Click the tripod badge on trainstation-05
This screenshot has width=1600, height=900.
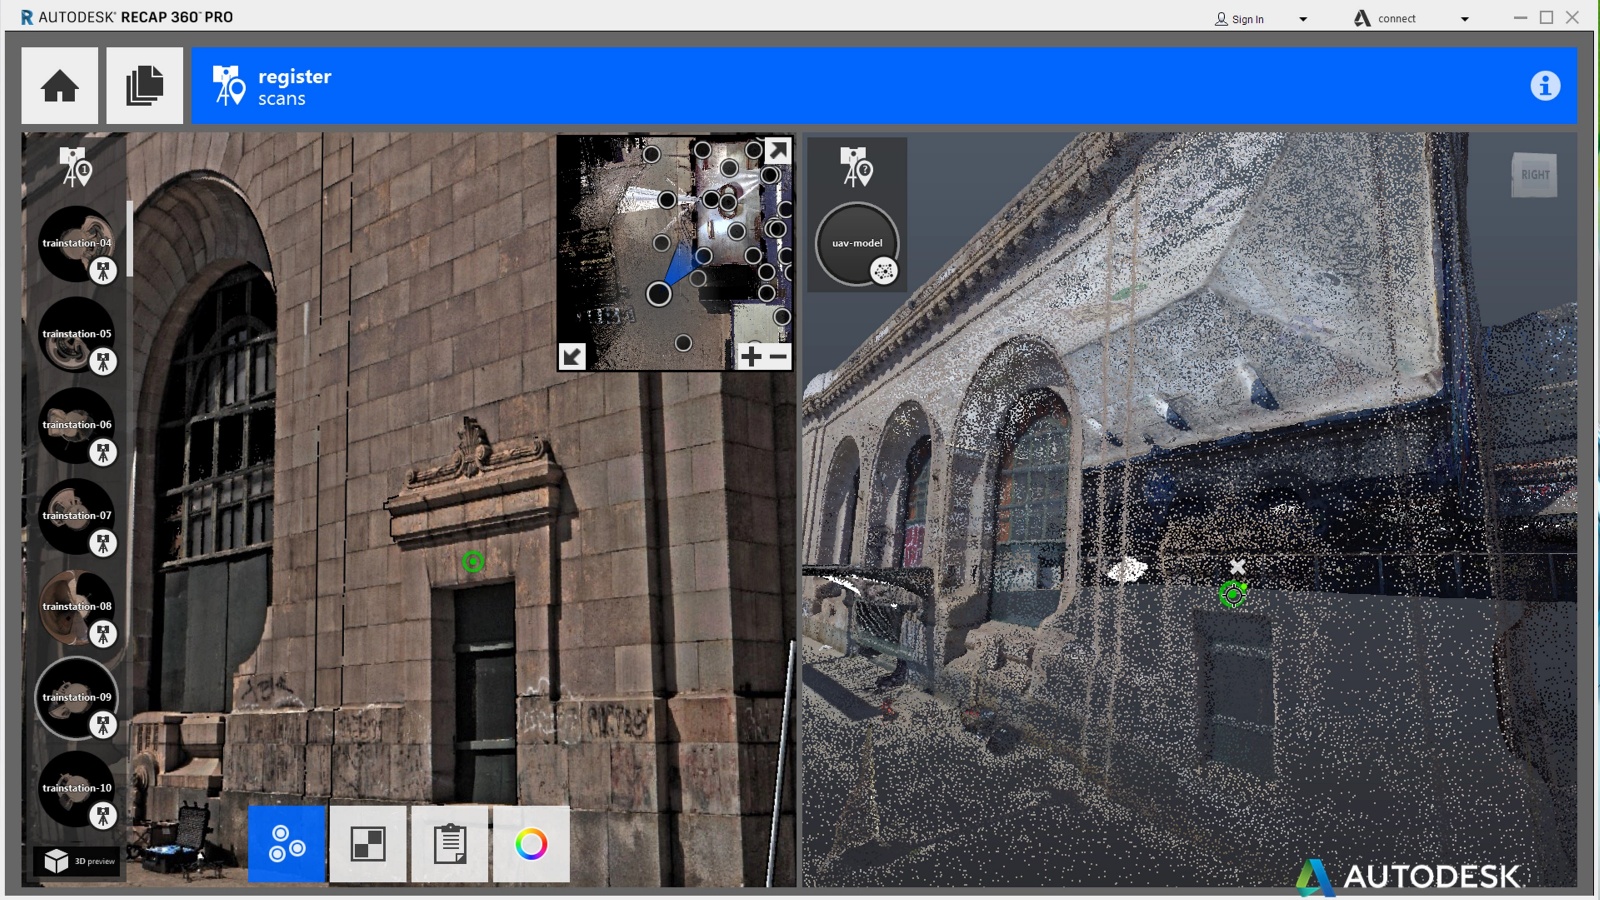tap(103, 362)
